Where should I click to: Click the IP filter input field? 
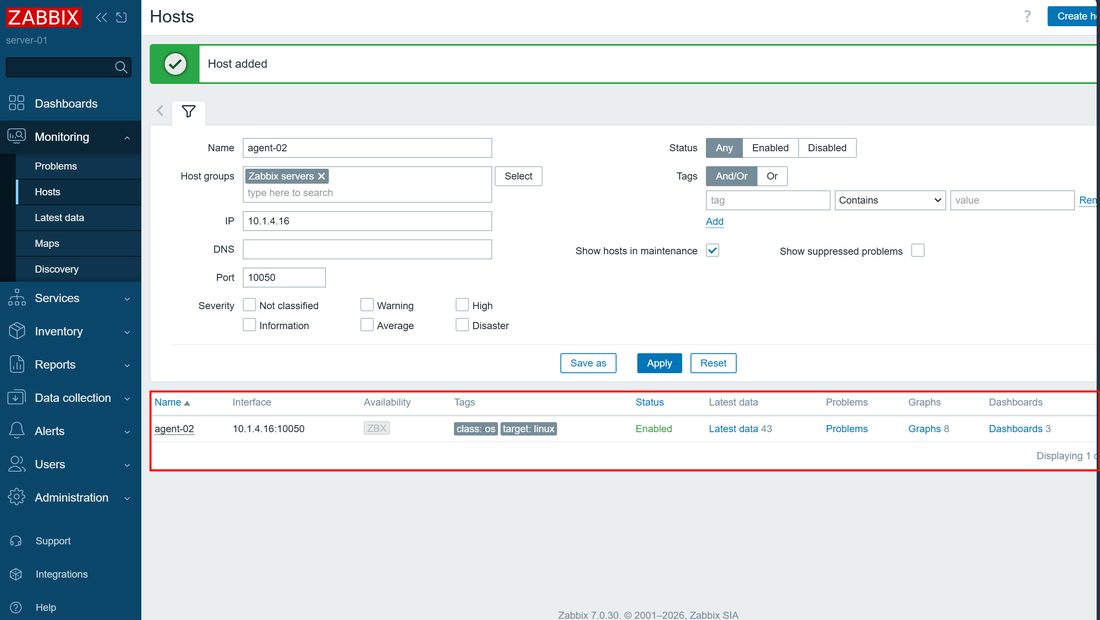tap(367, 220)
